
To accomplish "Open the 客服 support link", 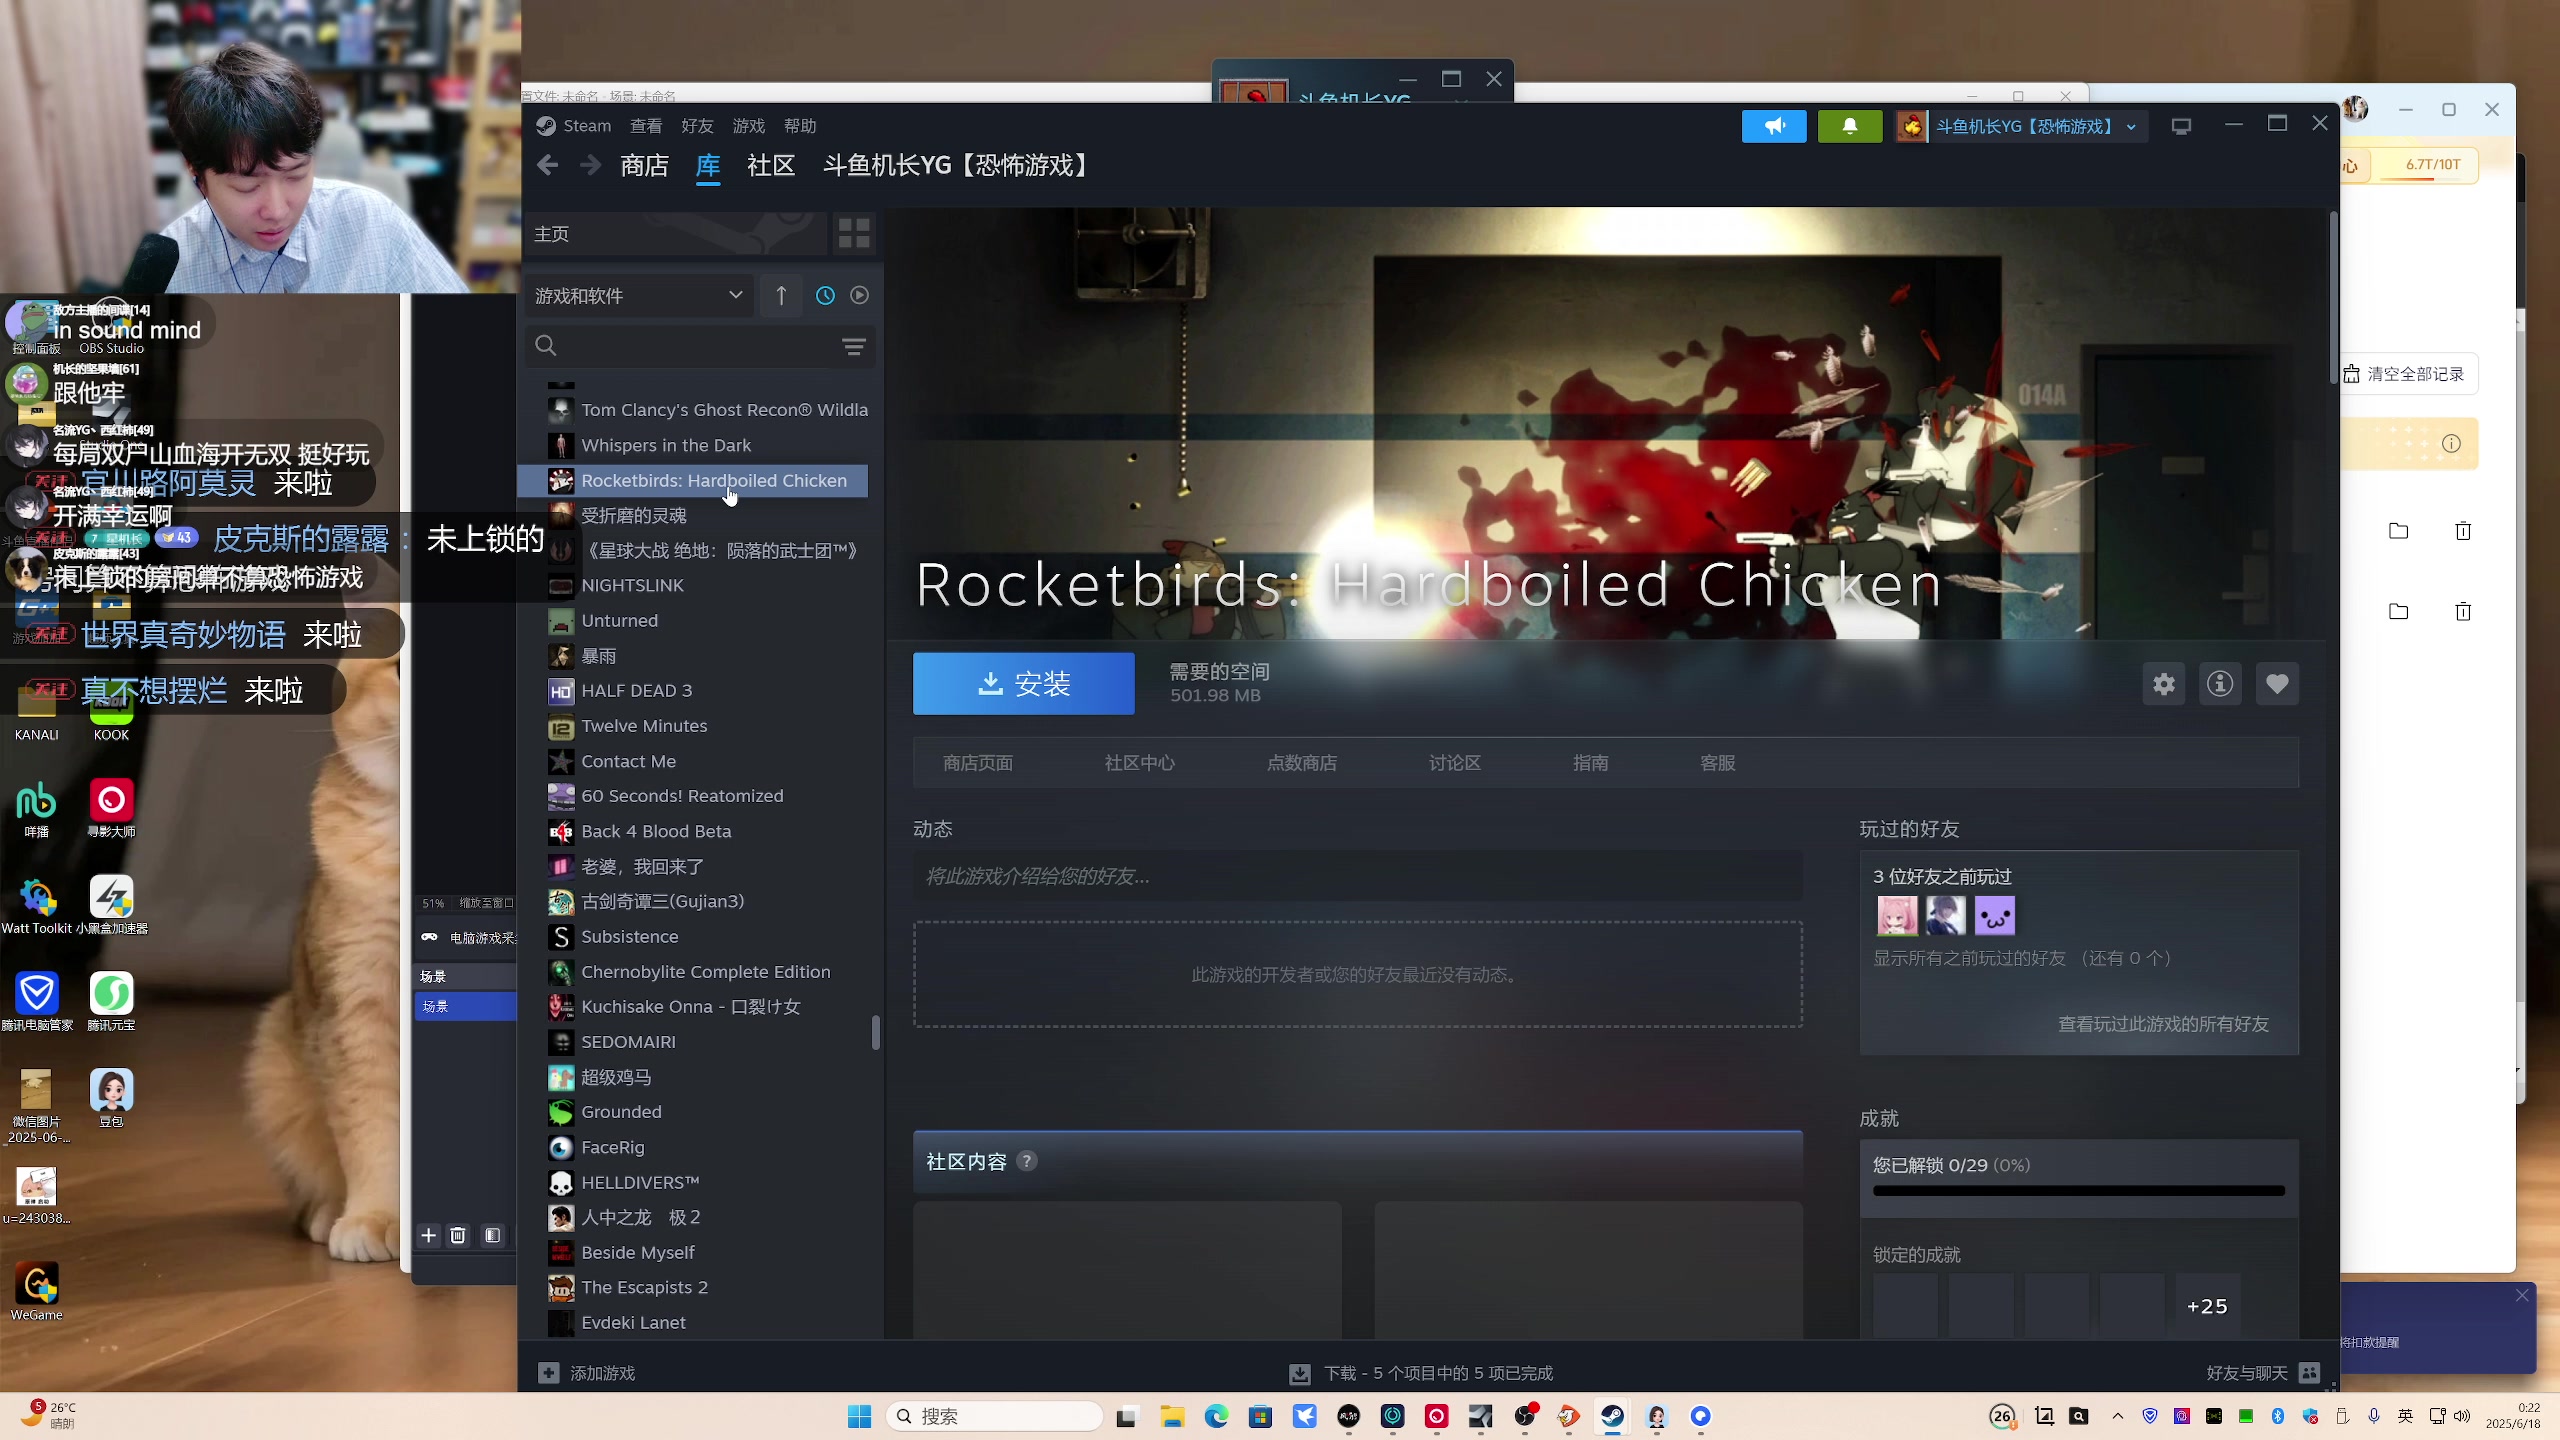I will (x=1717, y=763).
